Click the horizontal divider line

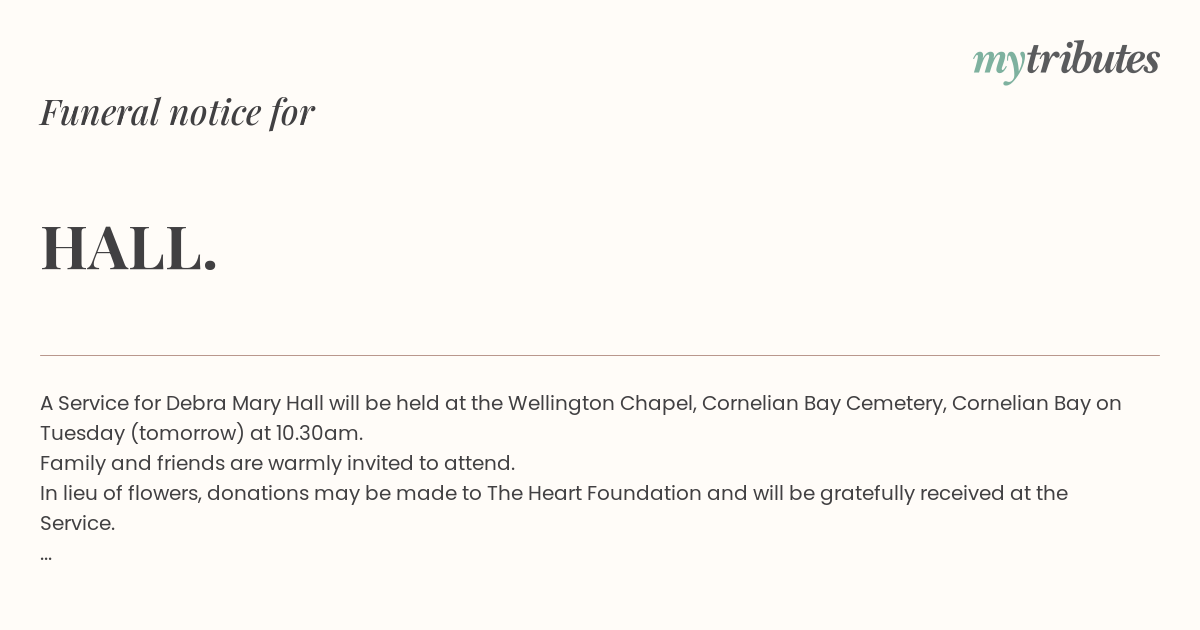[600, 355]
